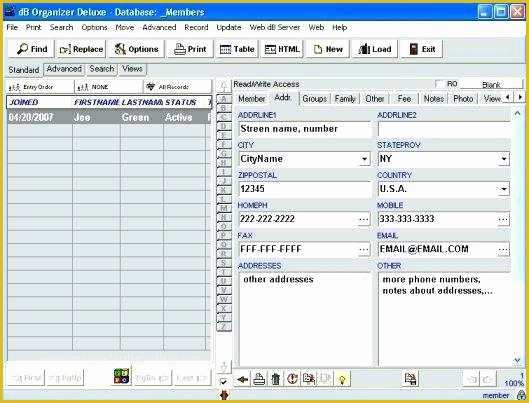The height and width of the screenshot is (403, 529).
Task: Expand the STATEPROV dropdown
Action: tap(504, 159)
